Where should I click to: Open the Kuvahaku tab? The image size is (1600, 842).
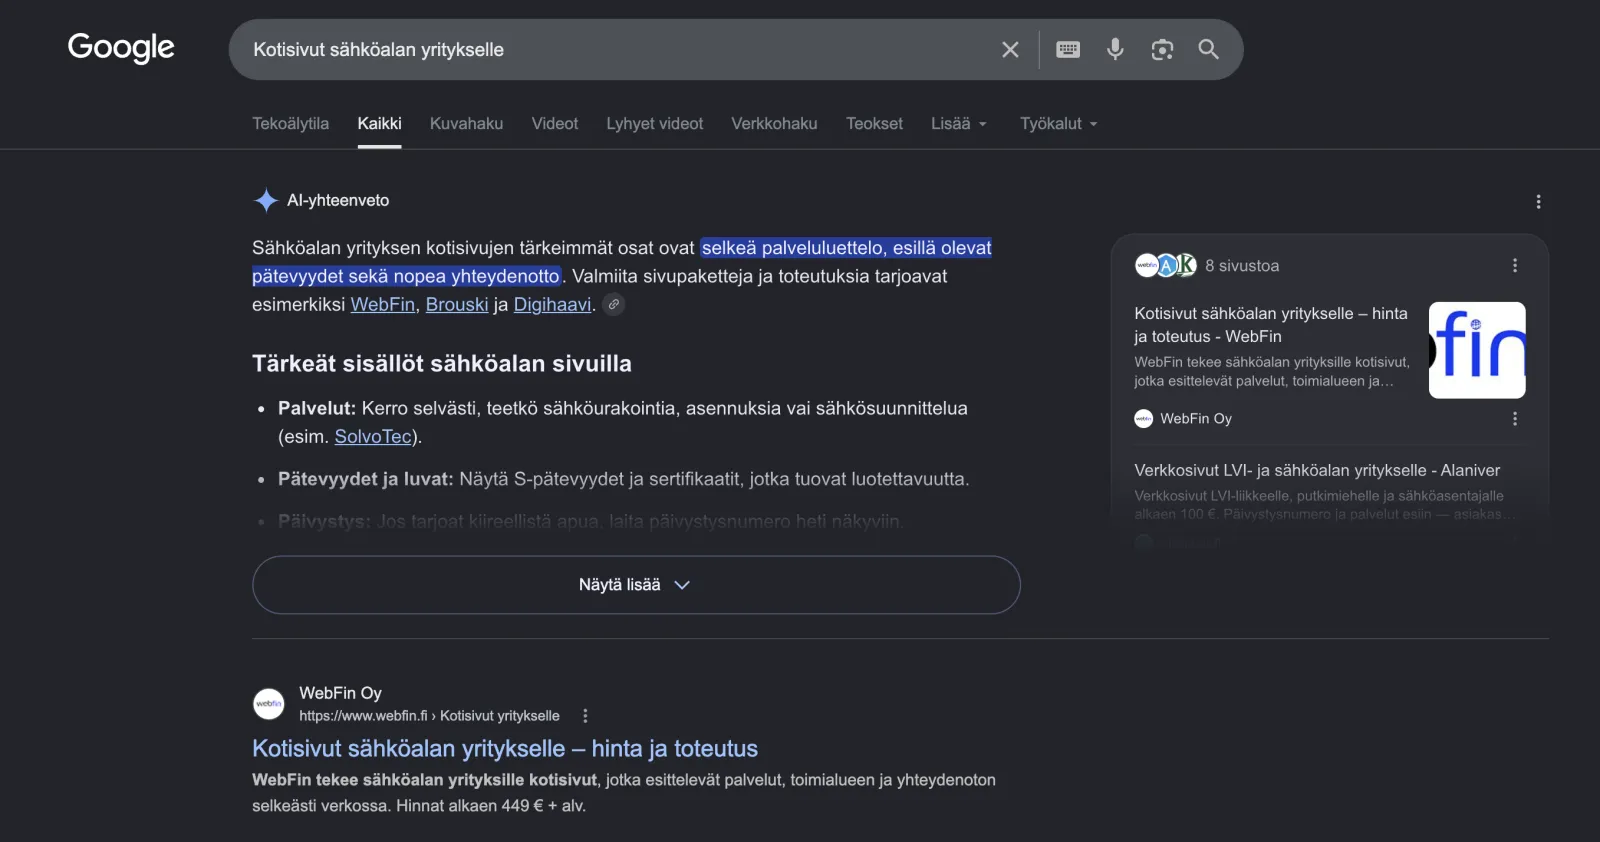[x=466, y=123]
